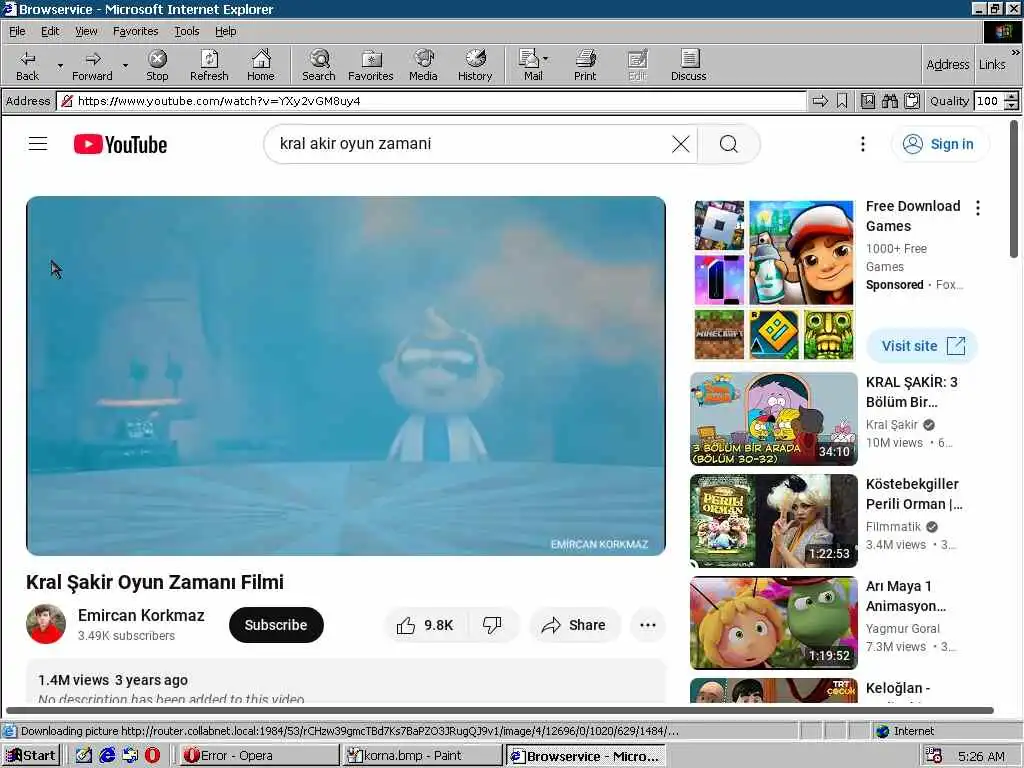This screenshot has height=768, width=1024.
Task: Open Emircan Korkmaz channel avatar
Action: coord(46,624)
